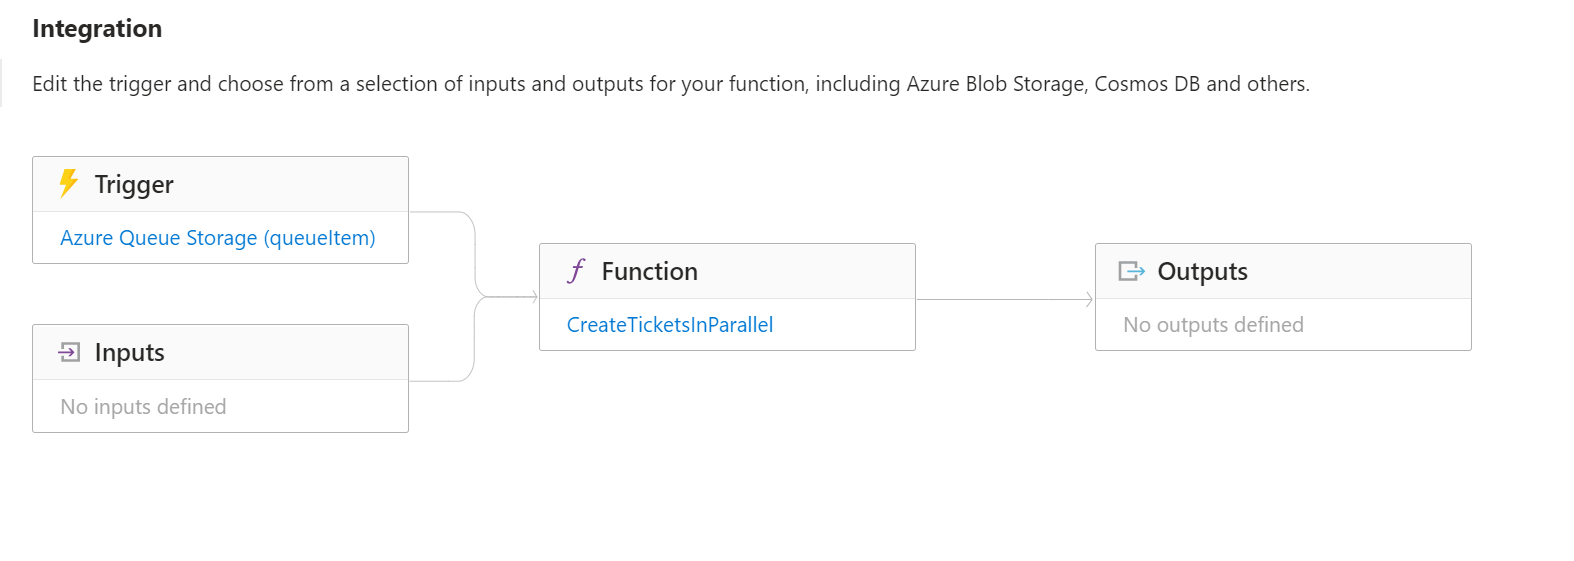Click the arrowhead pointing into Outputs box

pyautogui.click(x=1089, y=299)
